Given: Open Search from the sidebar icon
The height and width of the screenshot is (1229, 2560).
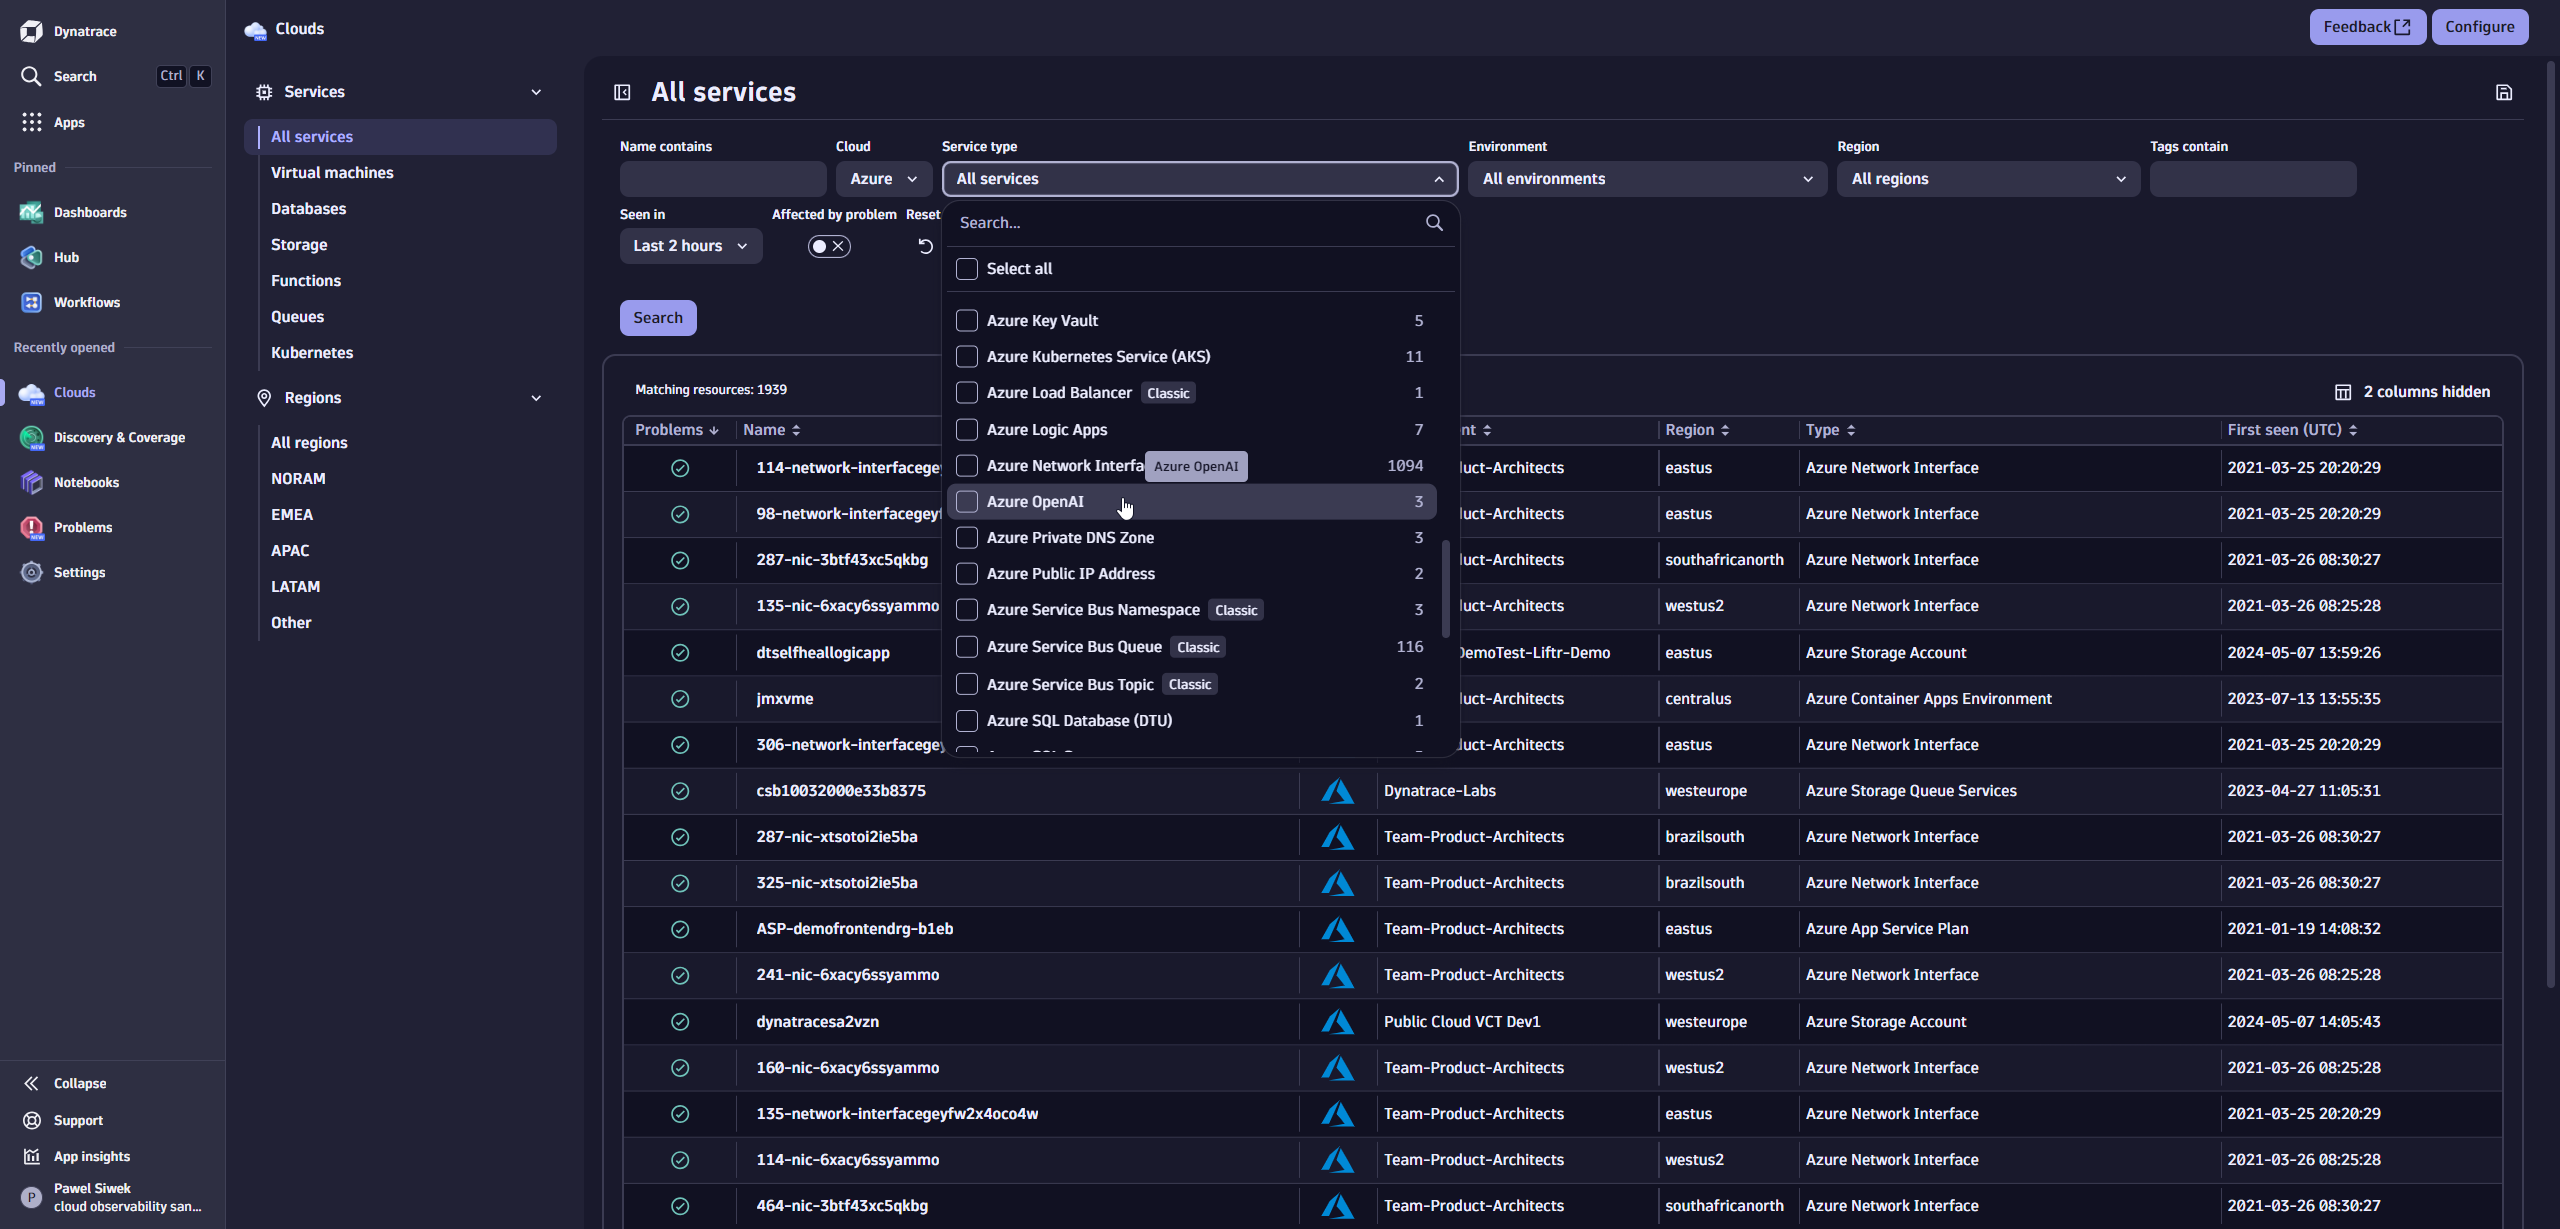Looking at the screenshot, I should click(x=31, y=75).
